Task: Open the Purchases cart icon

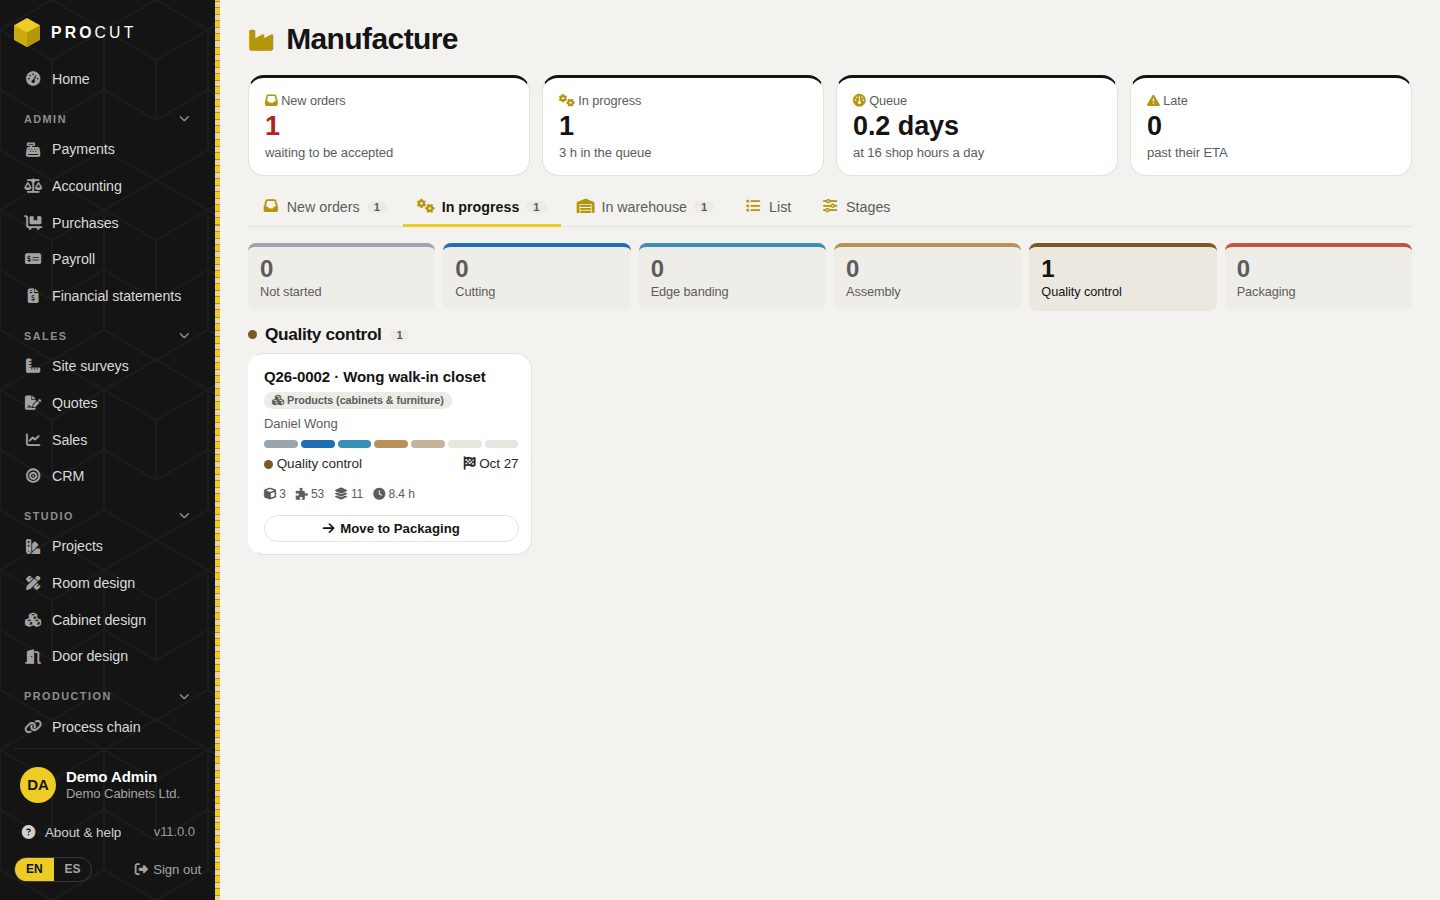Action: tap(33, 223)
